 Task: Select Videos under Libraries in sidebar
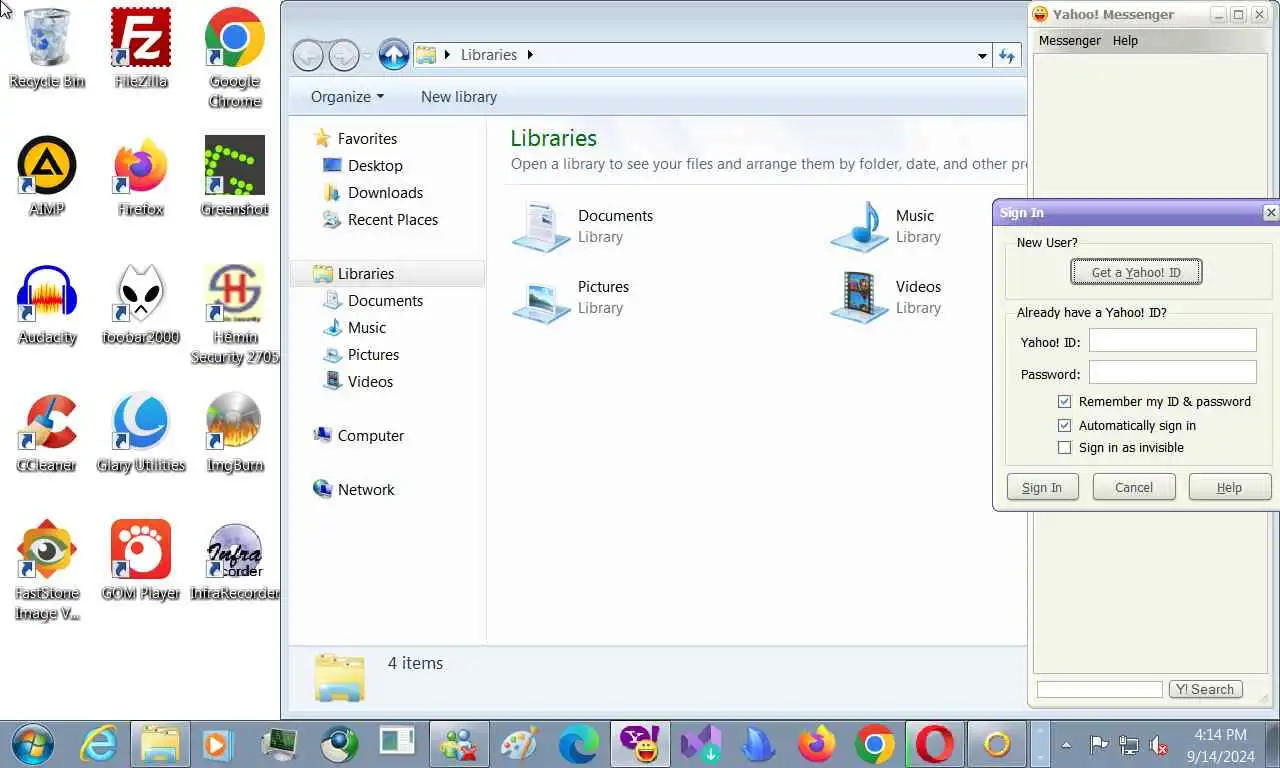click(x=370, y=382)
